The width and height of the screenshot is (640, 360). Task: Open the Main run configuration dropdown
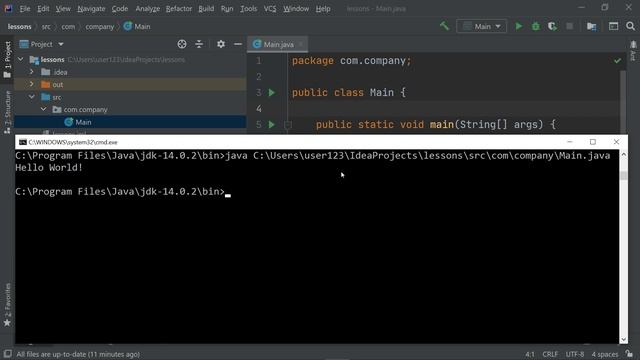[x=482, y=26]
